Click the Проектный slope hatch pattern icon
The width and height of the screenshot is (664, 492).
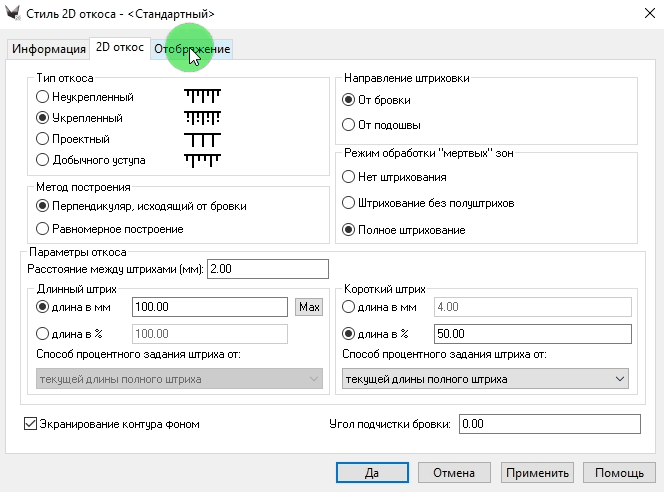[x=201, y=139]
